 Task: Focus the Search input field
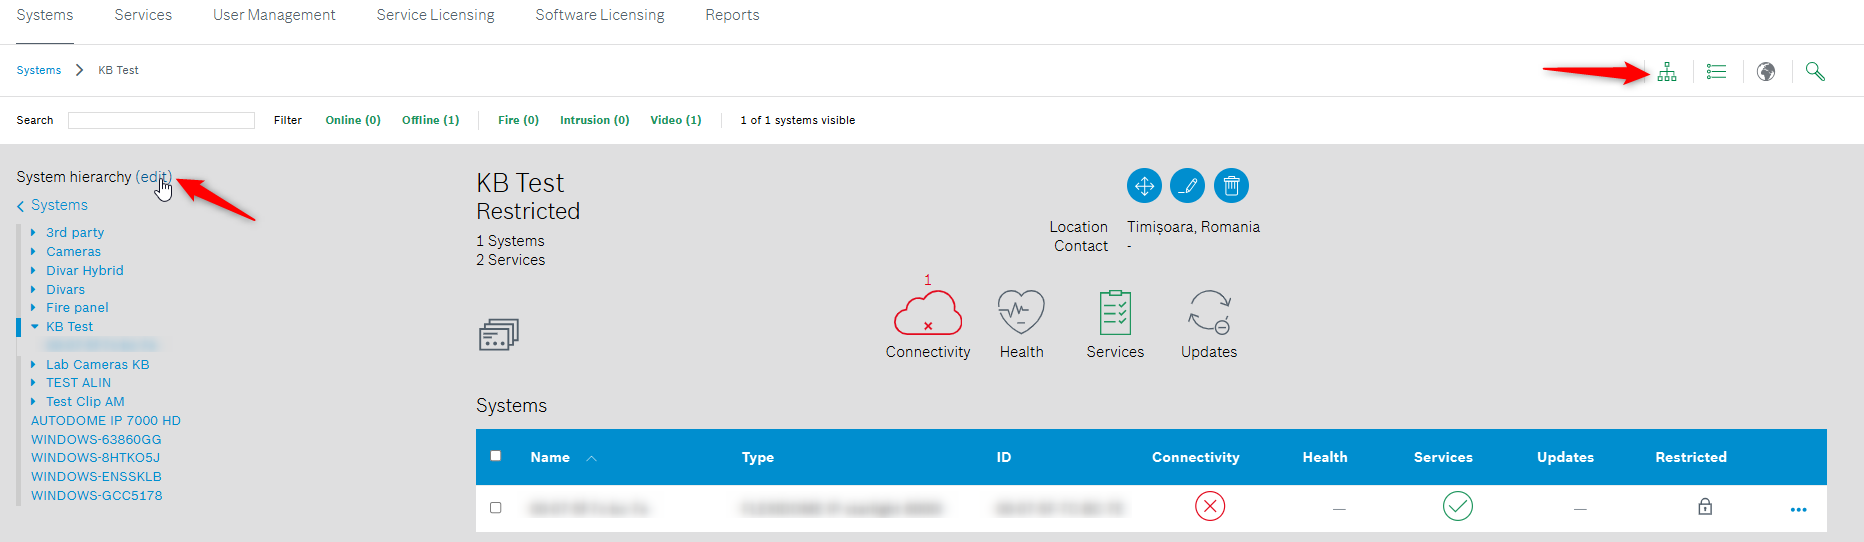161,120
